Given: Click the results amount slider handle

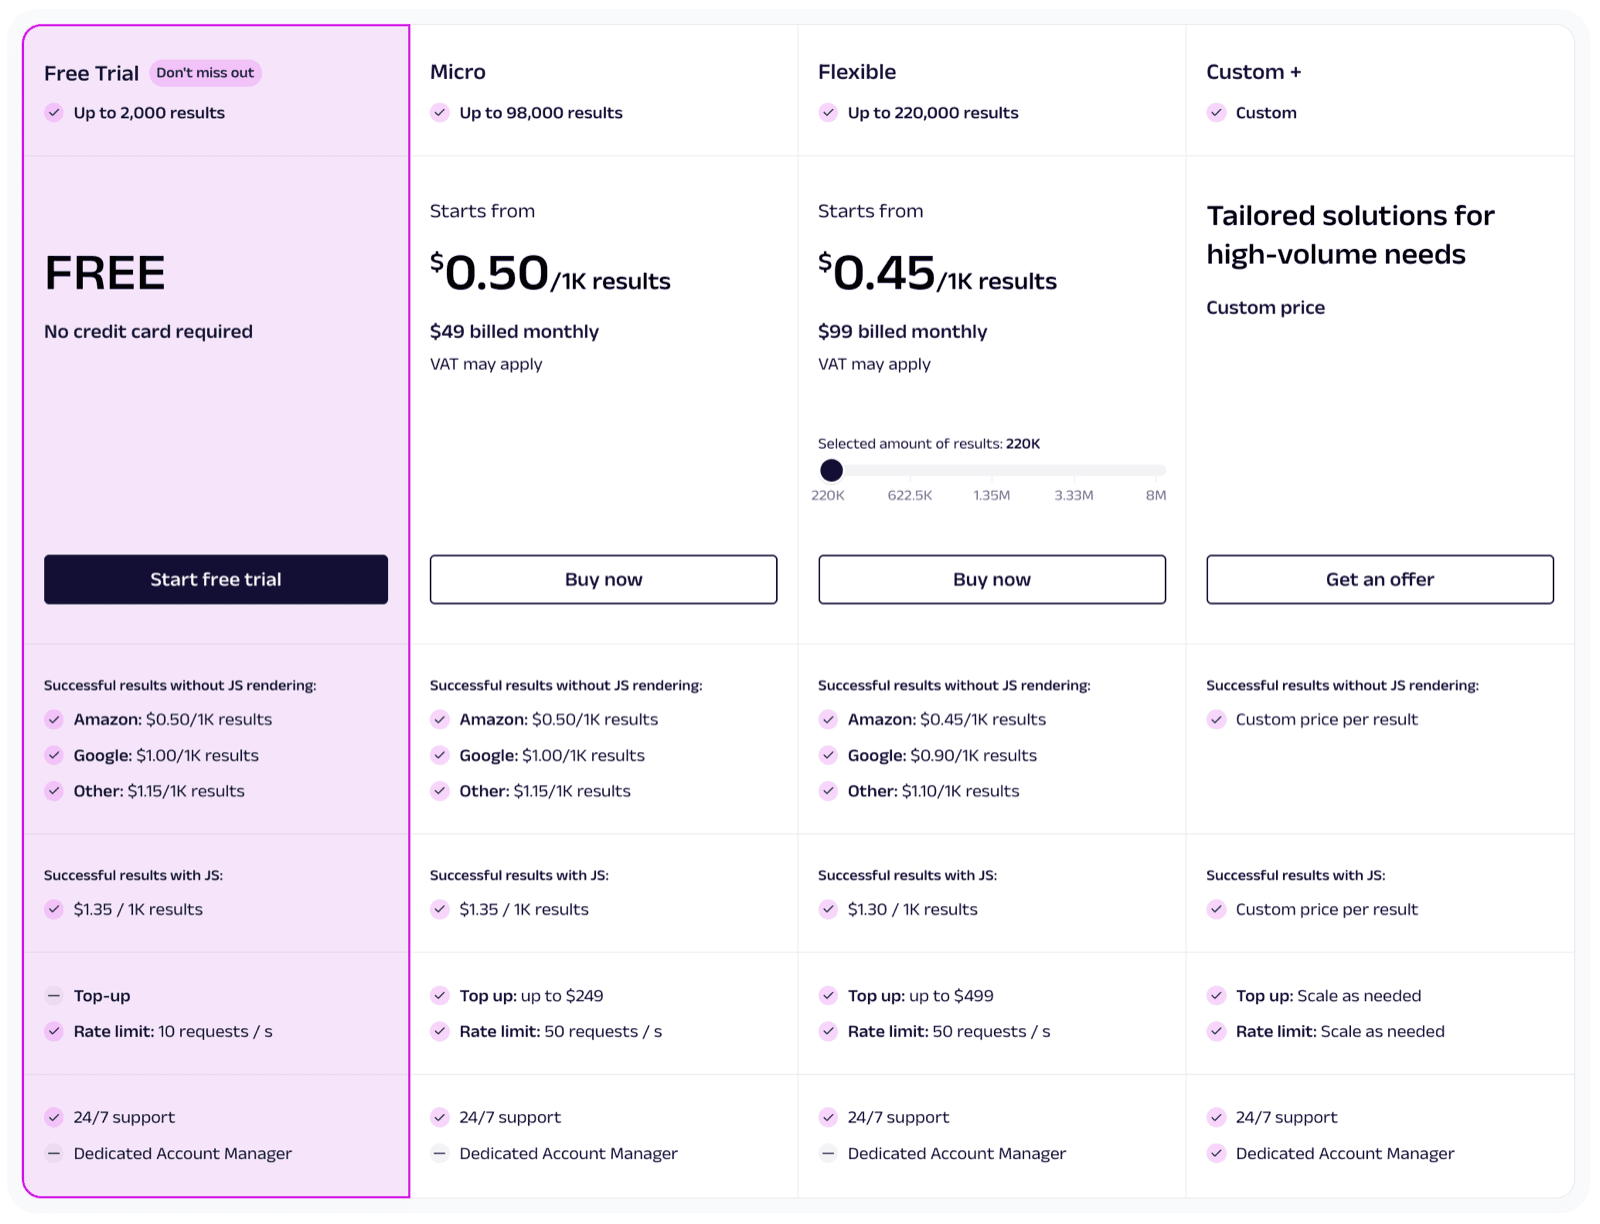Looking at the screenshot, I should (x=831, y=470).
